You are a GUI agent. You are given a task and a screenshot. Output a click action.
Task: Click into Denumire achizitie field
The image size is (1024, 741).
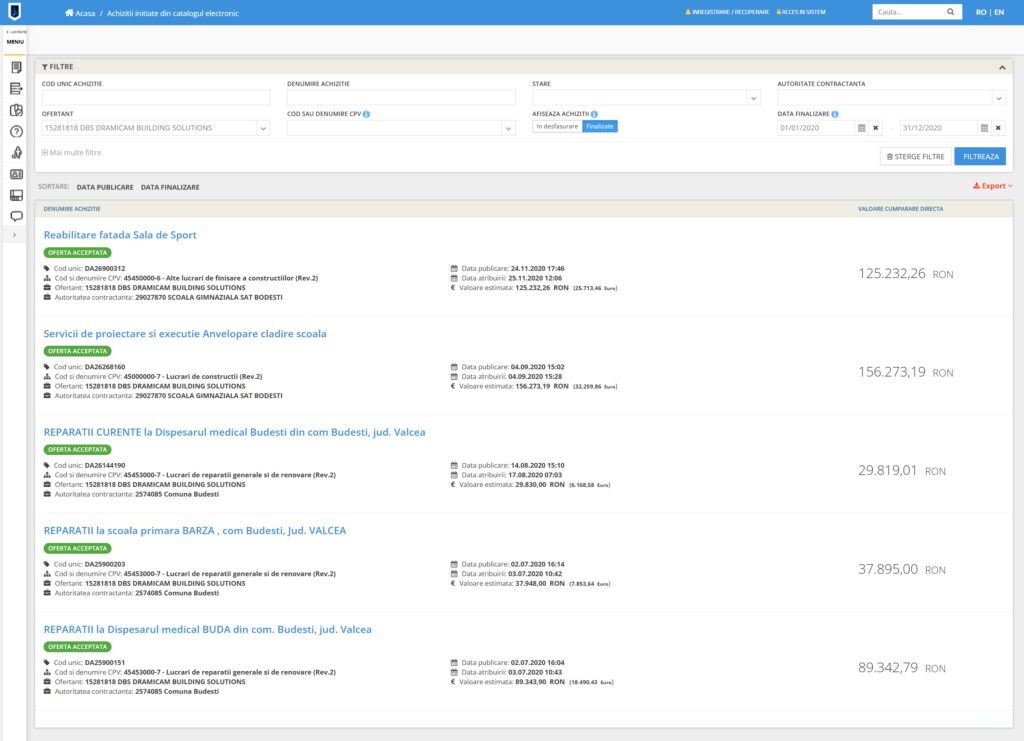[x=401, y=97]
